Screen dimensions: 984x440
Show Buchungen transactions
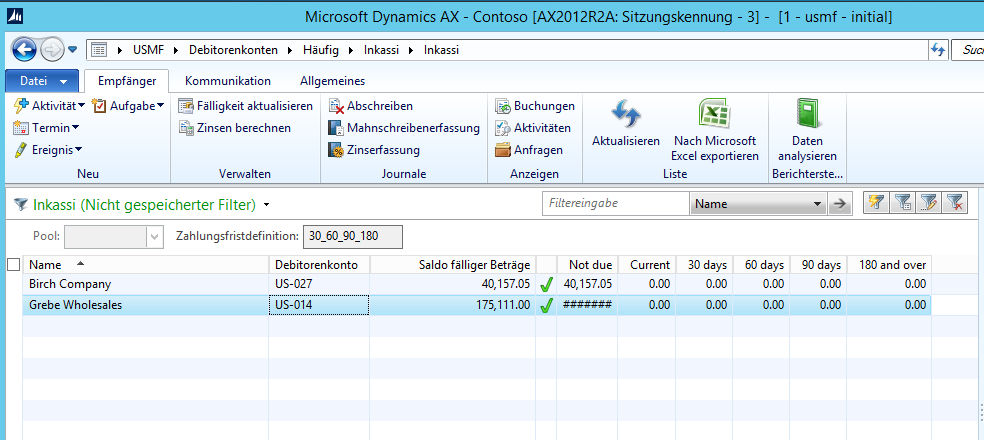504,106
